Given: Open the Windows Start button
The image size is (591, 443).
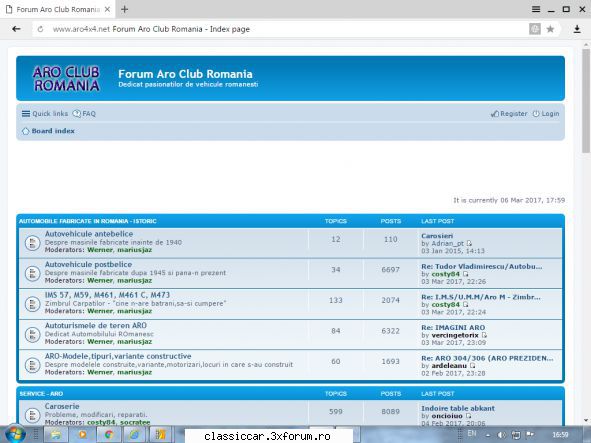Looking at the screenshot, I should pyautogui.click(x=15, y=434).
